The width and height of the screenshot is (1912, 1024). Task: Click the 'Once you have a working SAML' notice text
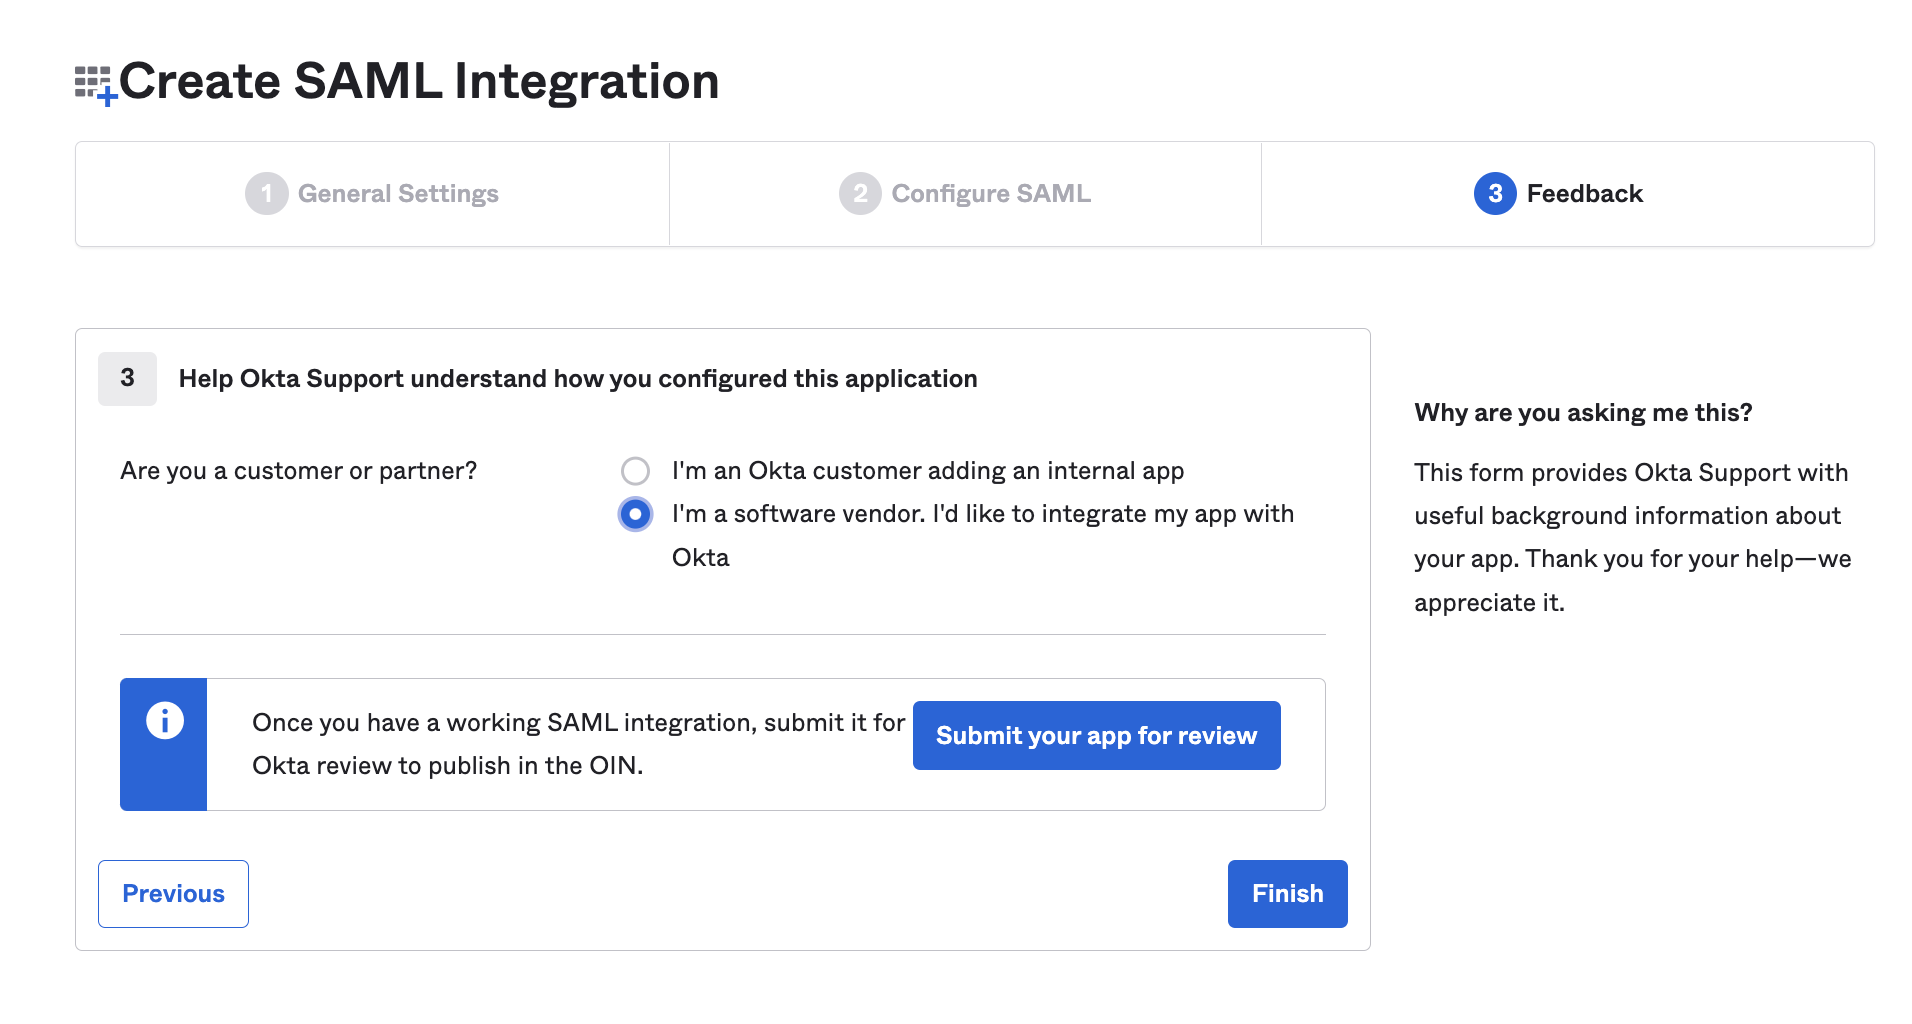[578, 744]
